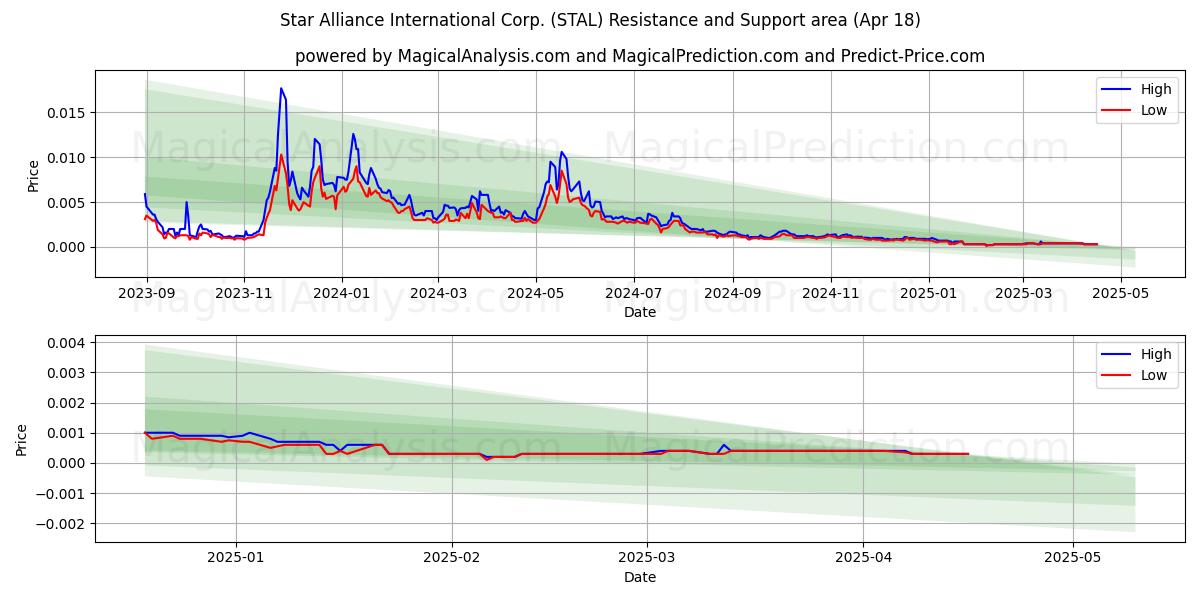This screenshot has width=1200, height=600.
Task: Click the 0.002 price tick on bottom chart
Action: pos(68,403)
